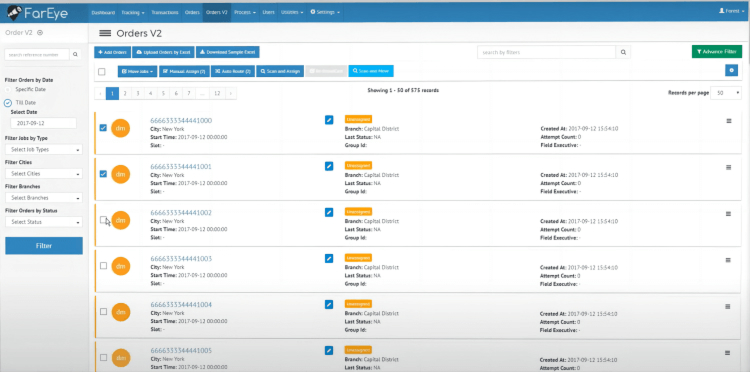
Task: Open the Orders nav item
Action: [x=192, y=12]
